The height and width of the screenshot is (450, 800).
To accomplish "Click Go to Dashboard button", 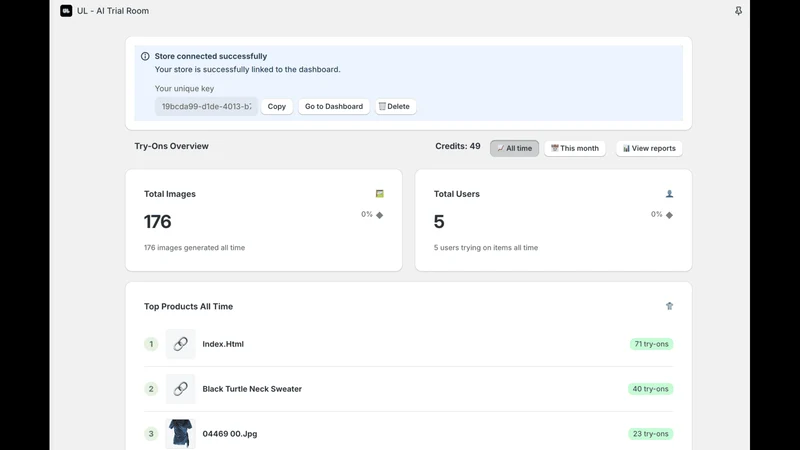I will click(334, 106).
